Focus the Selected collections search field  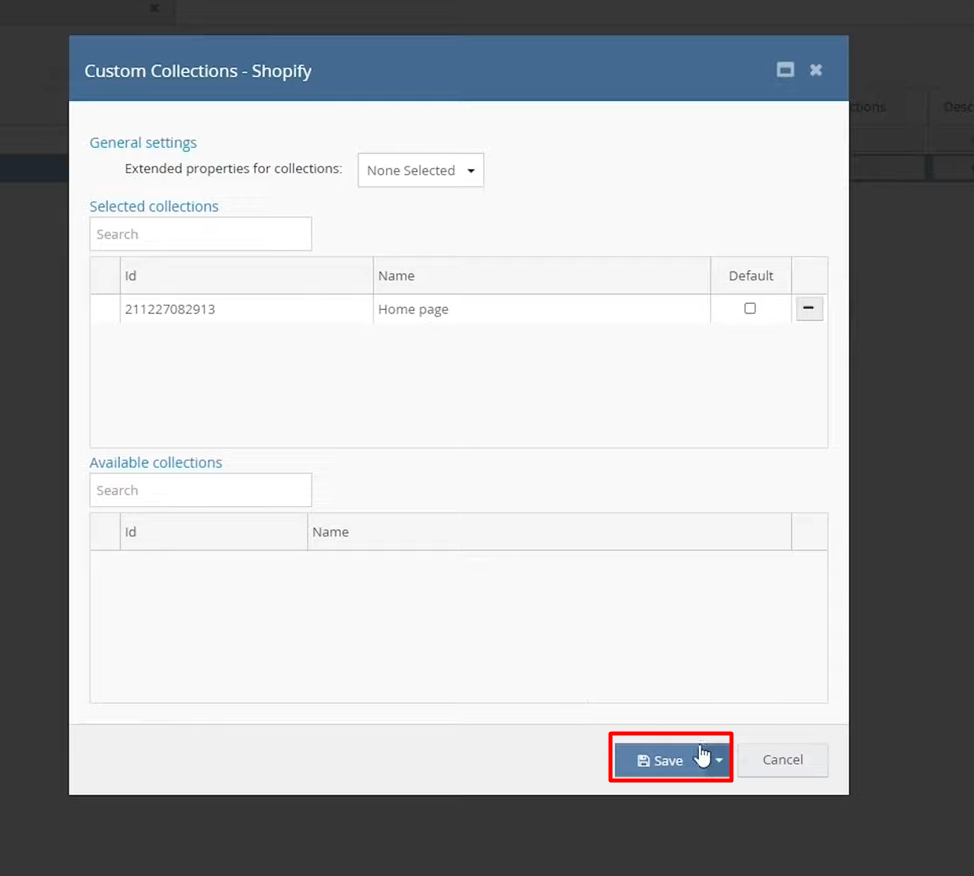click(x=201, y=234)
